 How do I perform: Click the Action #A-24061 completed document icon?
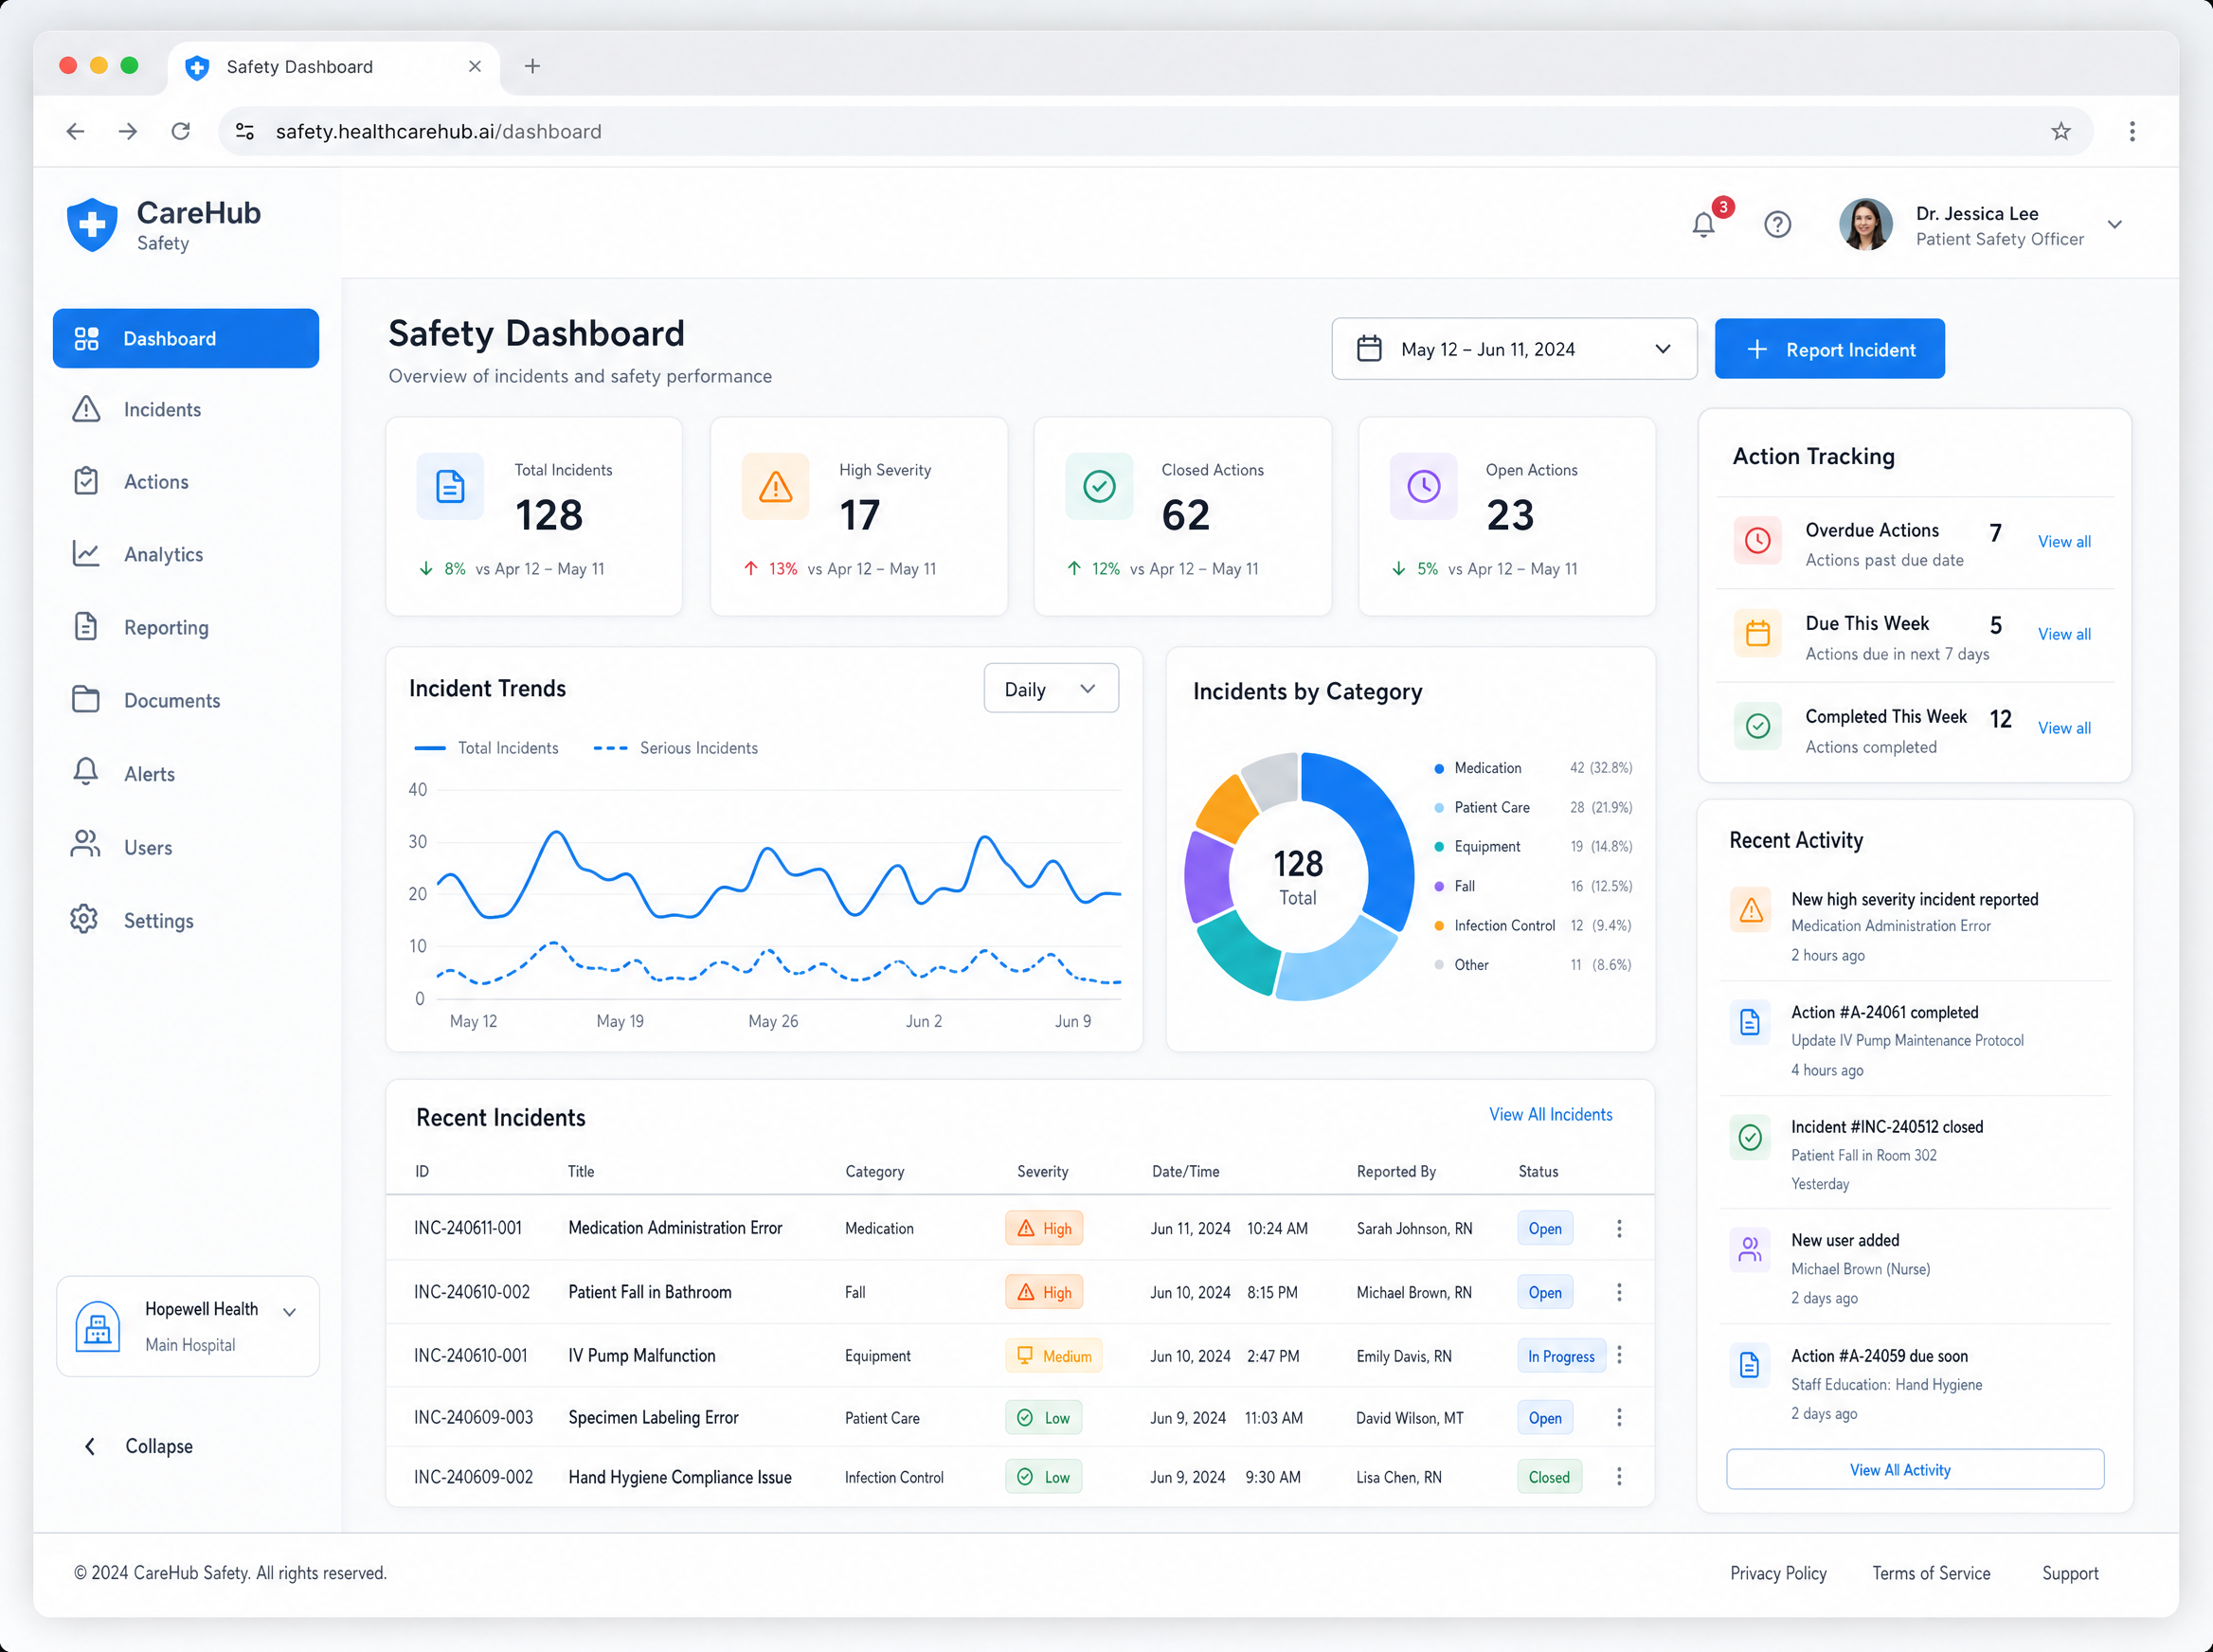[1750, 1022]
